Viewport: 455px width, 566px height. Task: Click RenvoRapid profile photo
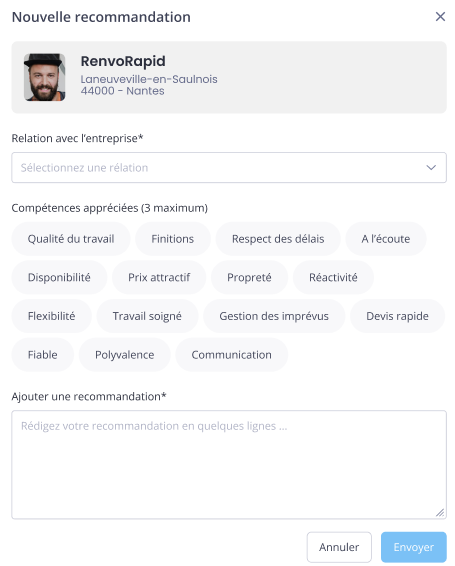click(x=44, y=77)
